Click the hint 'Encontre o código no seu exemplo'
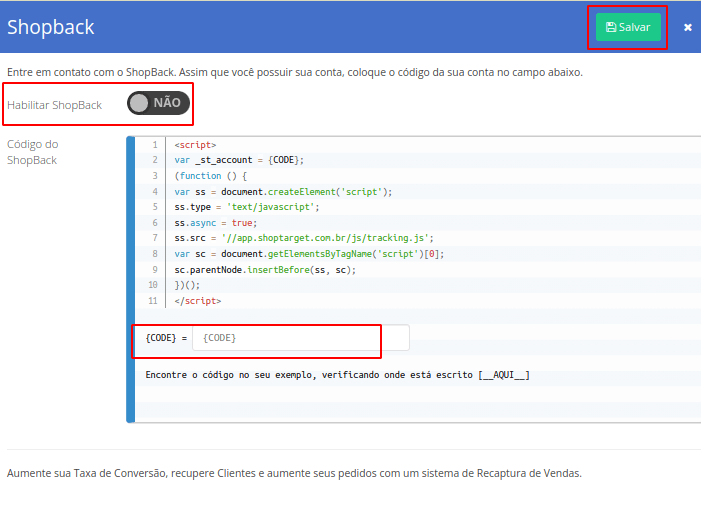 338,375
